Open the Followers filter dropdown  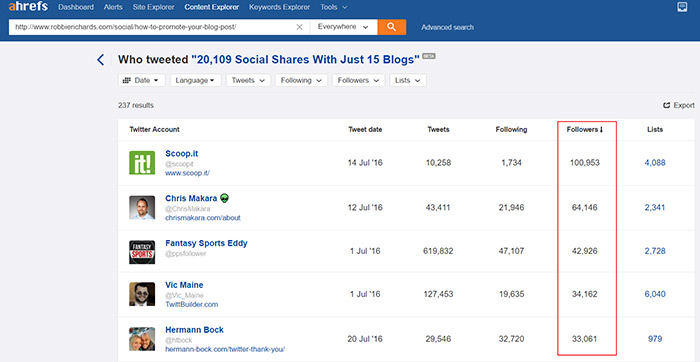358,80
